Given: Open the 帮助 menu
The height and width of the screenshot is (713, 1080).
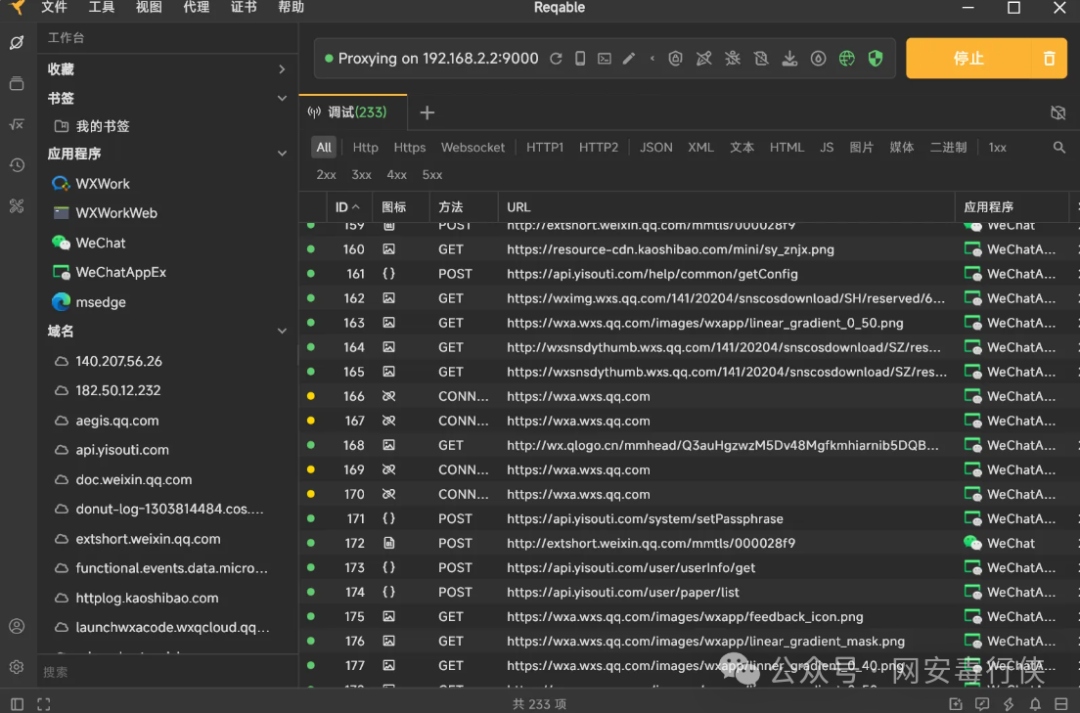Looking at the screenshot, I should (291, 8).
